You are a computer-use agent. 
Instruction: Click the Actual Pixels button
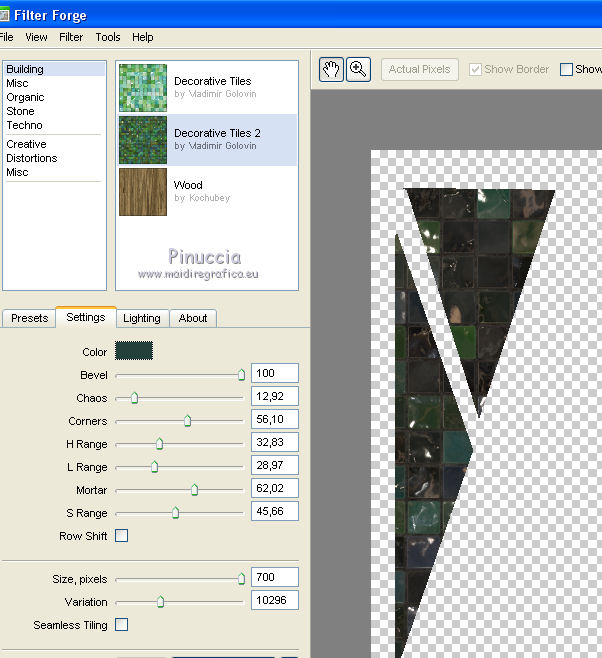click(x=419, y=69)
